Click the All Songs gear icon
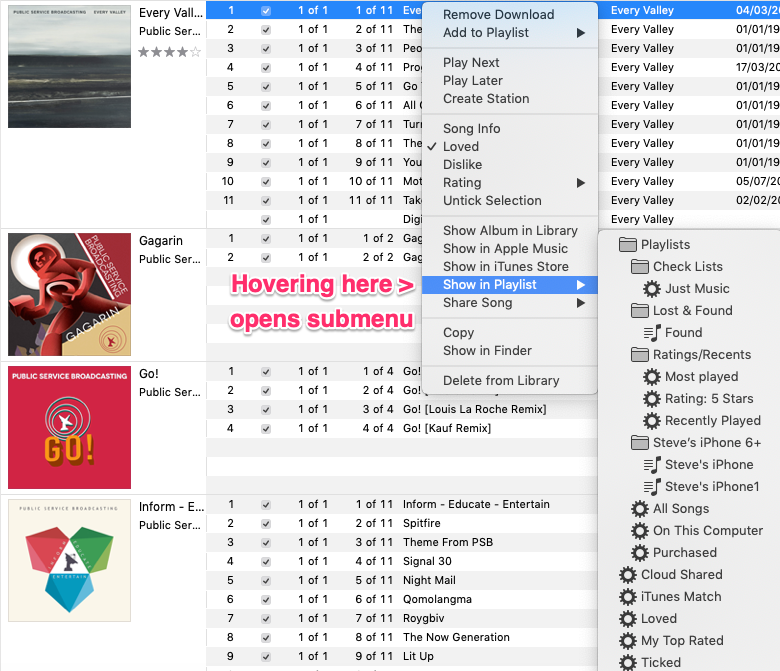780x671 pixels. pyautogui.click(x=640, y=509)
